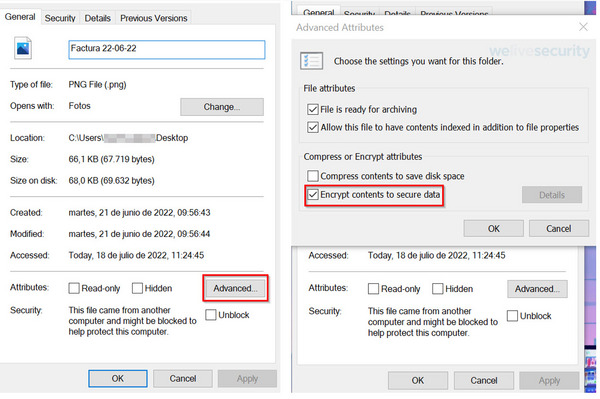Cancel the Advanced Attributes dialog
Viewport: 600px width, 399px height.
tap(559, 228)
